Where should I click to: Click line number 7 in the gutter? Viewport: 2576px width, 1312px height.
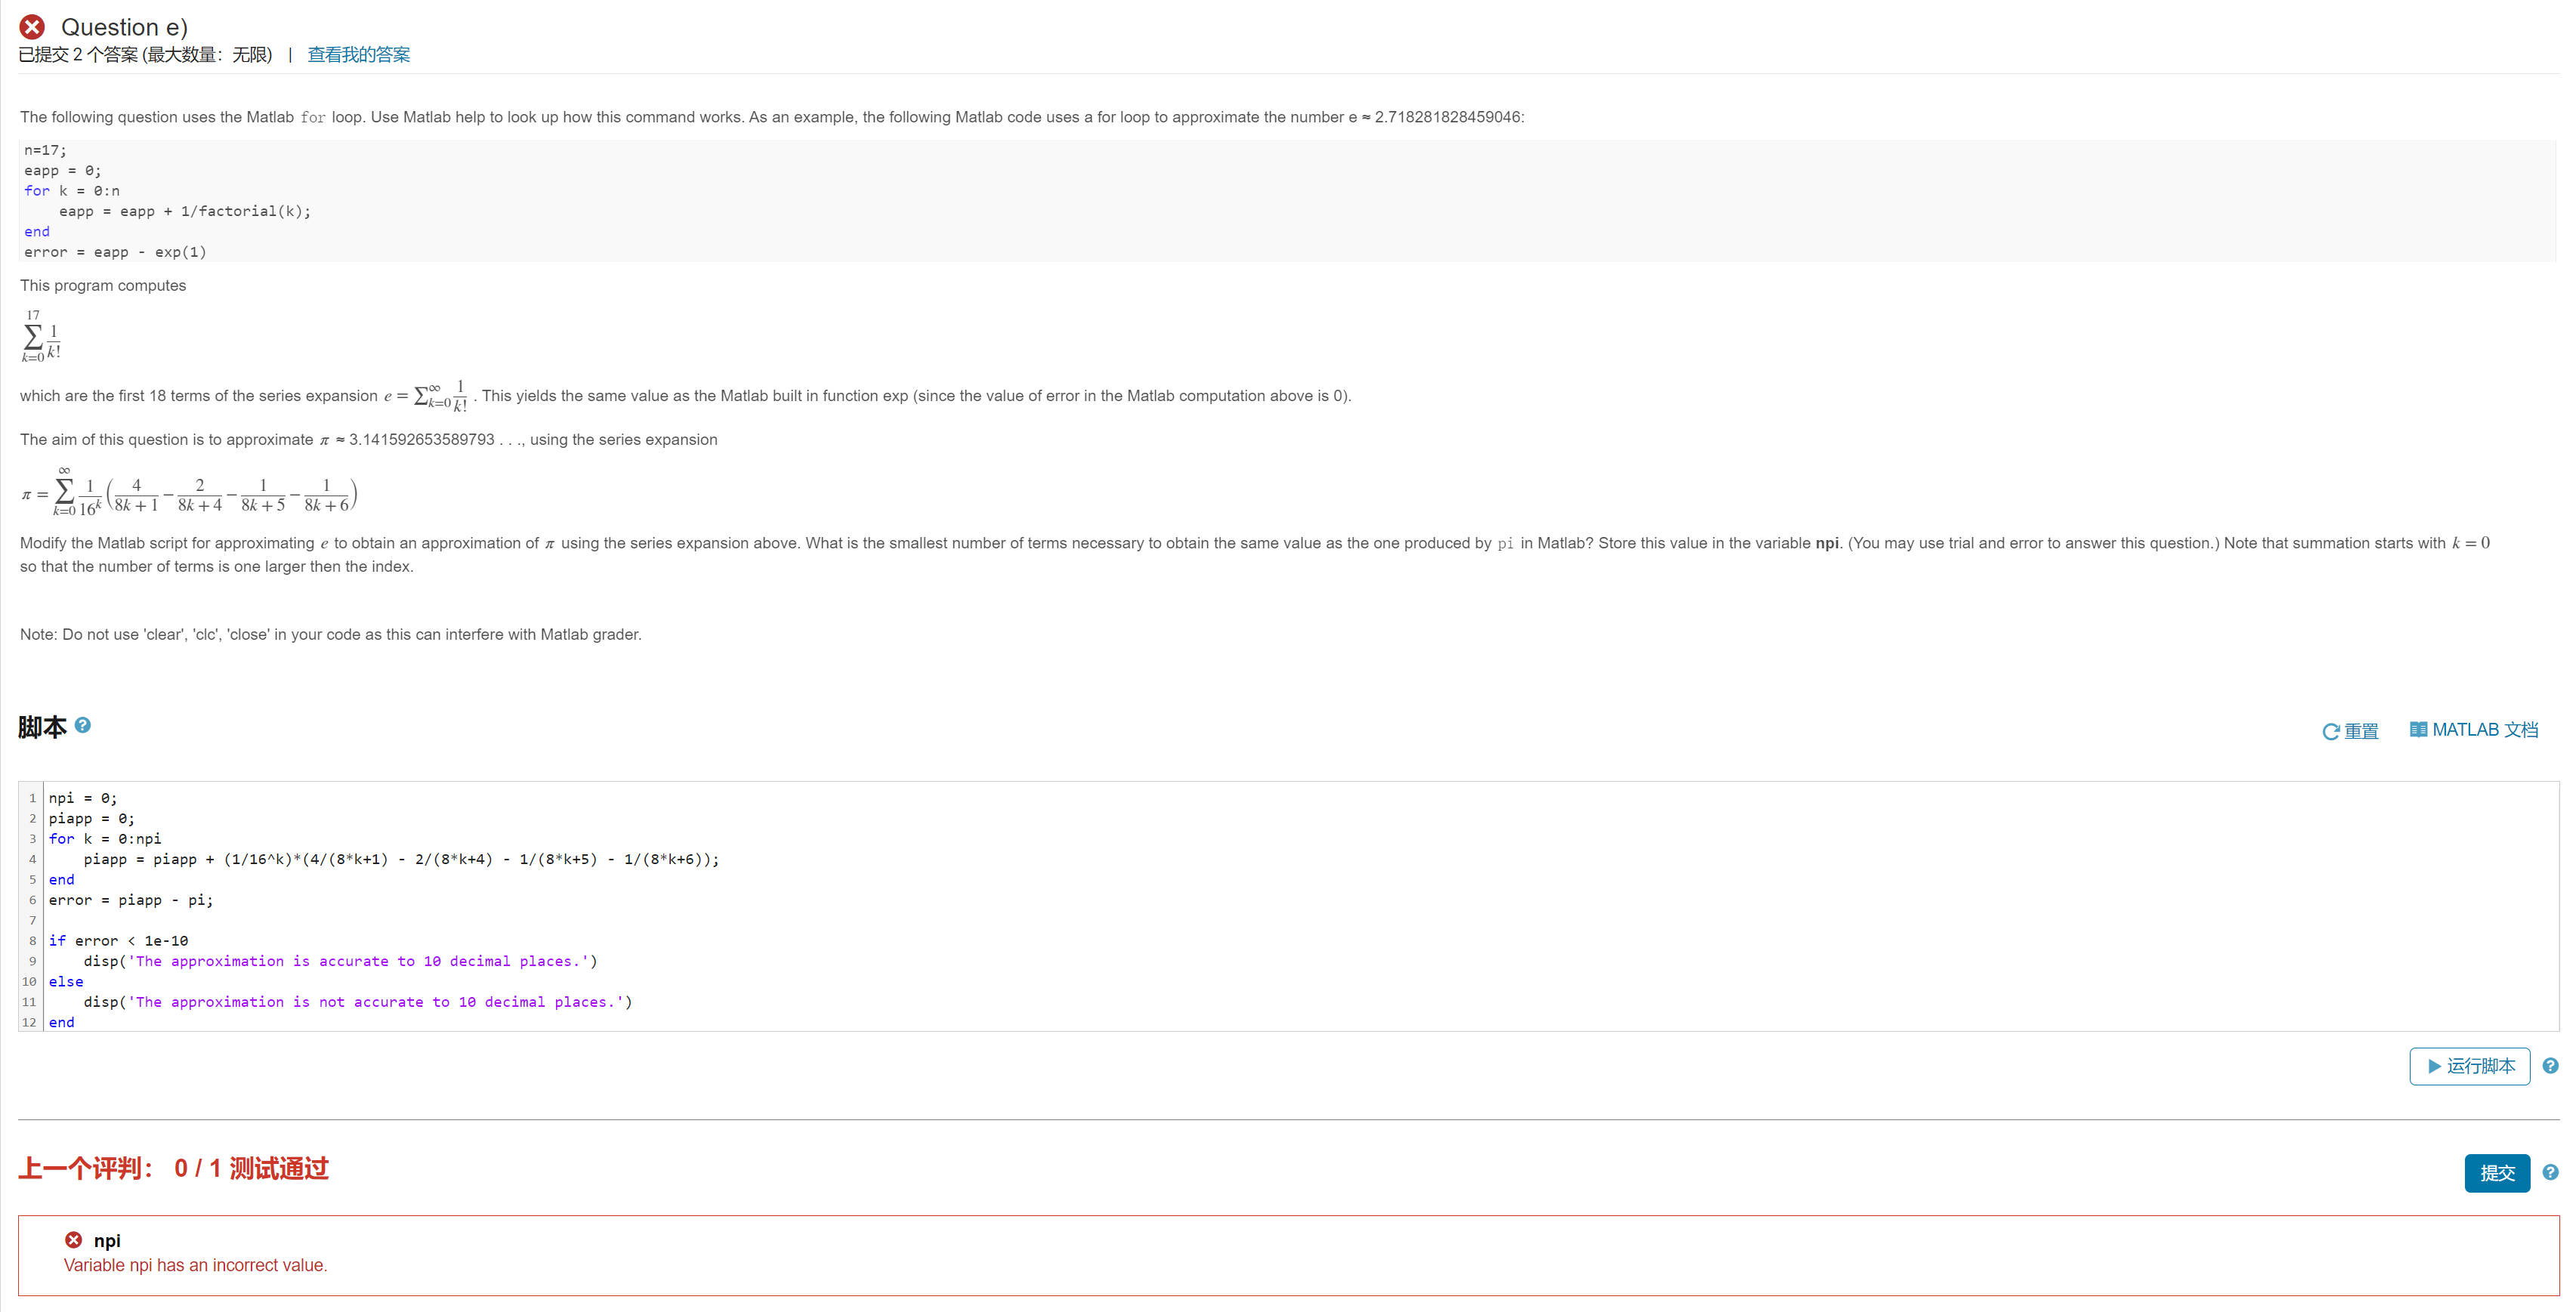click(32, 920)
